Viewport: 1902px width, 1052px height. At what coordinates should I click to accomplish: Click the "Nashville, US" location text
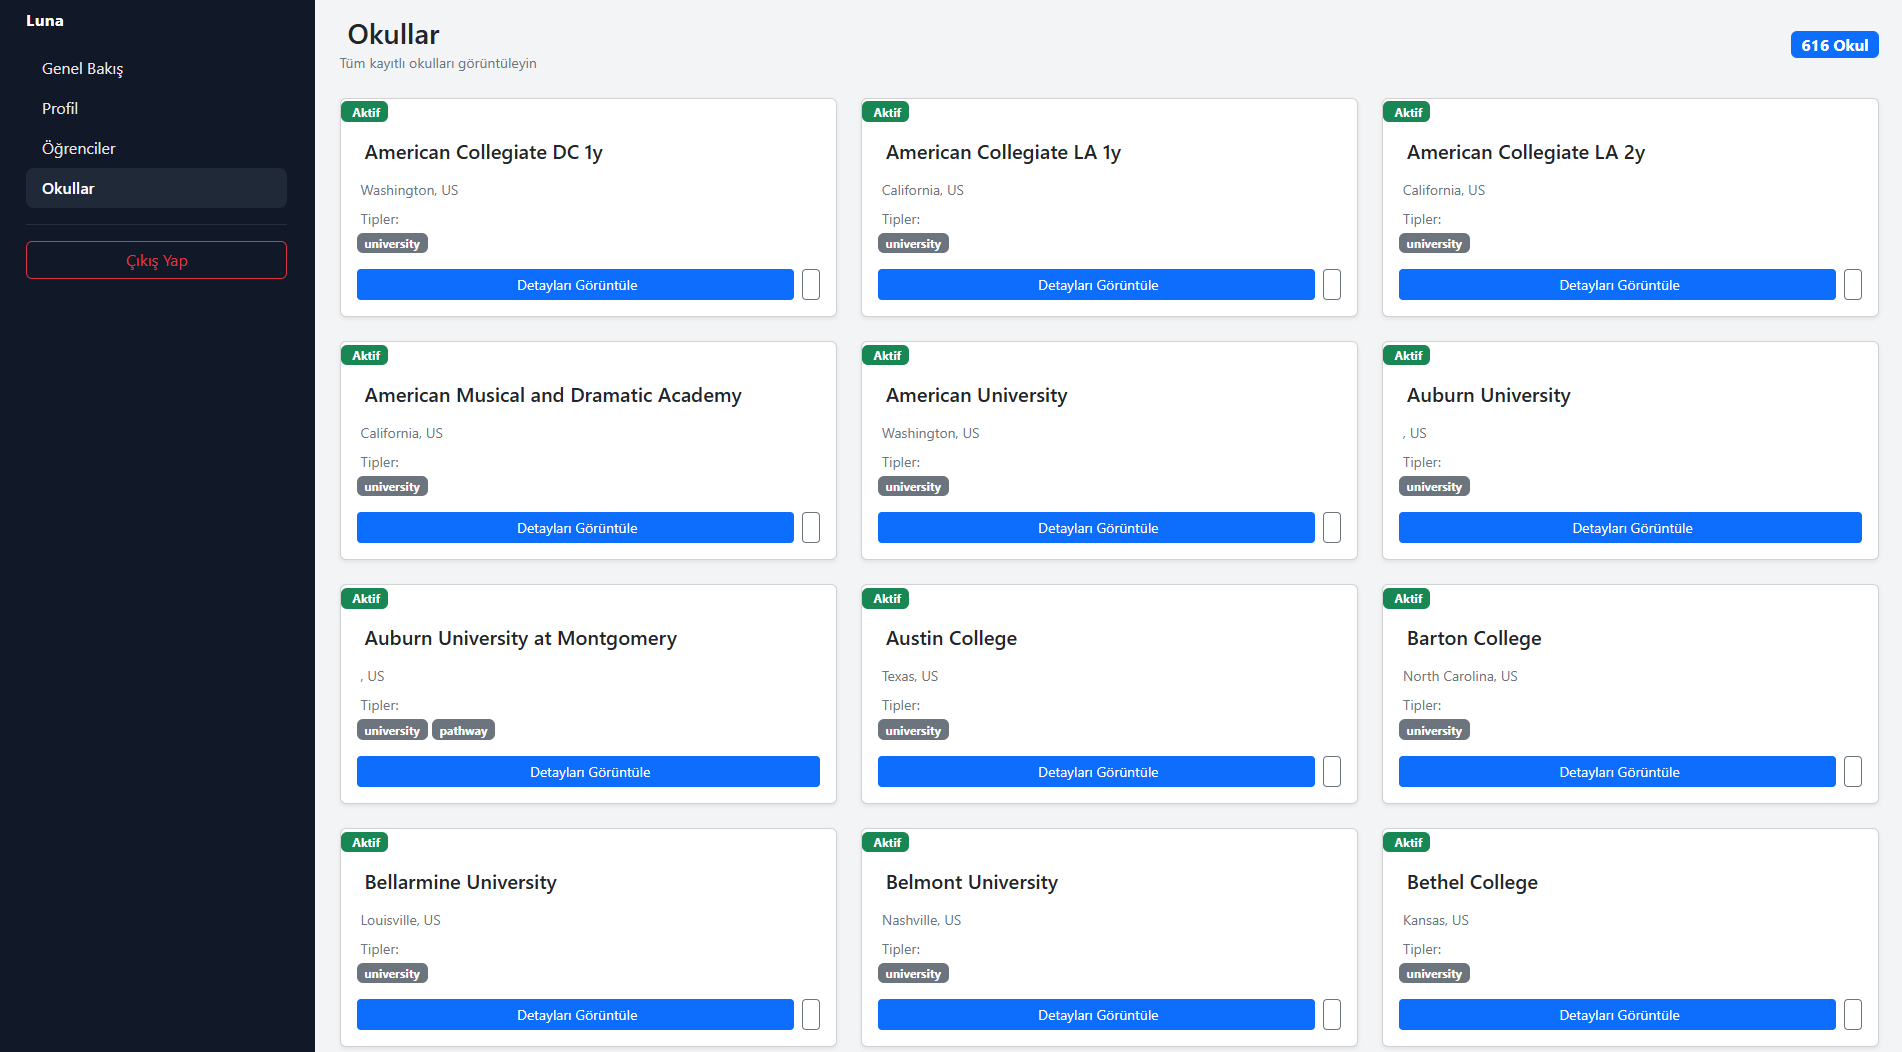pyautogui.click(x=921, y=920)
